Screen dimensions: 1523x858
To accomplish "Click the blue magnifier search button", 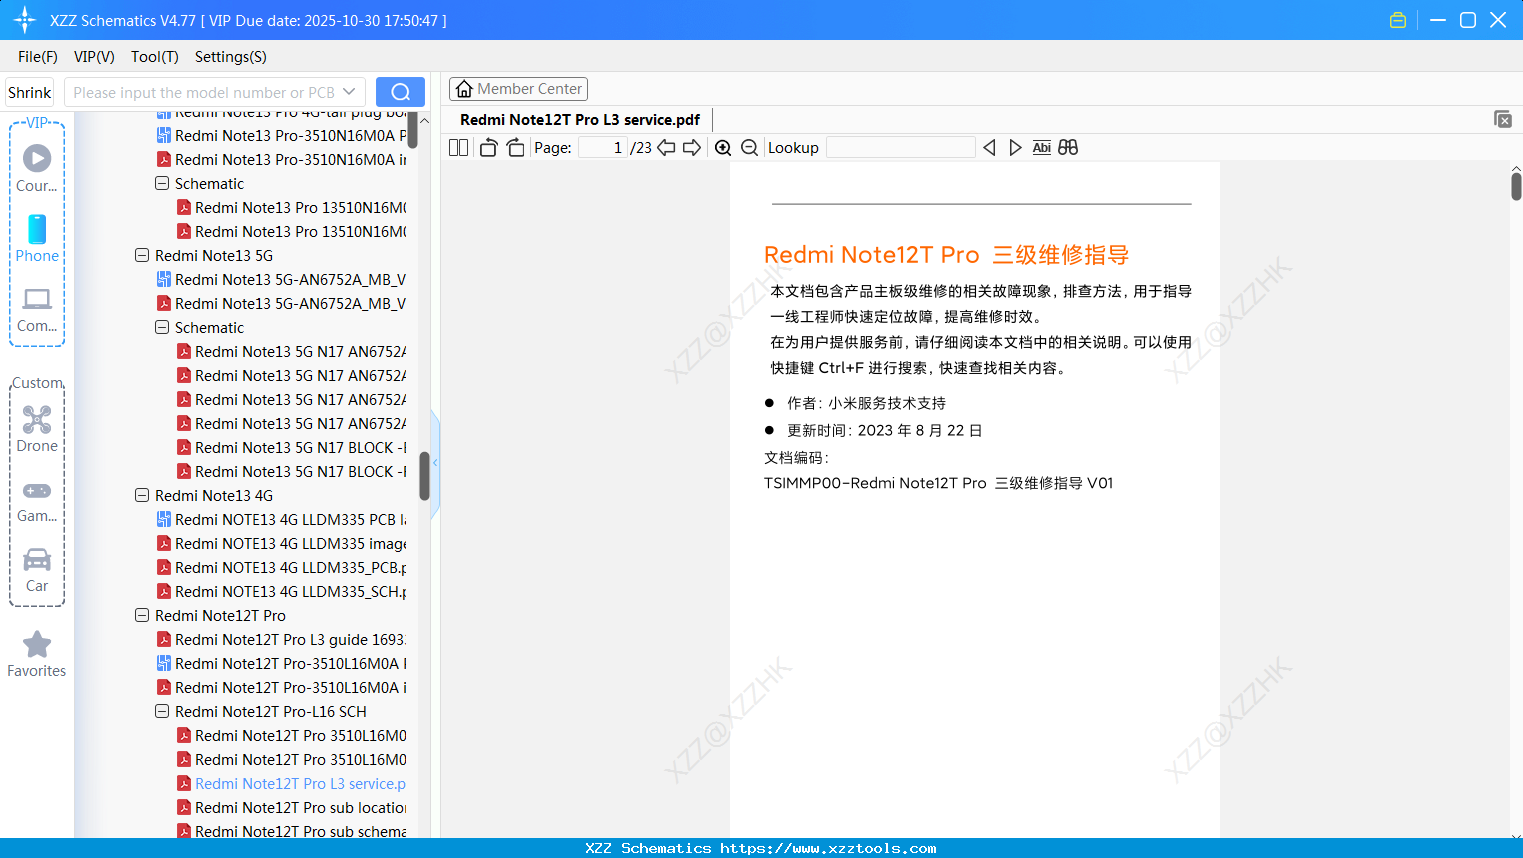I will pyautogui.click(x=400, y=91).
